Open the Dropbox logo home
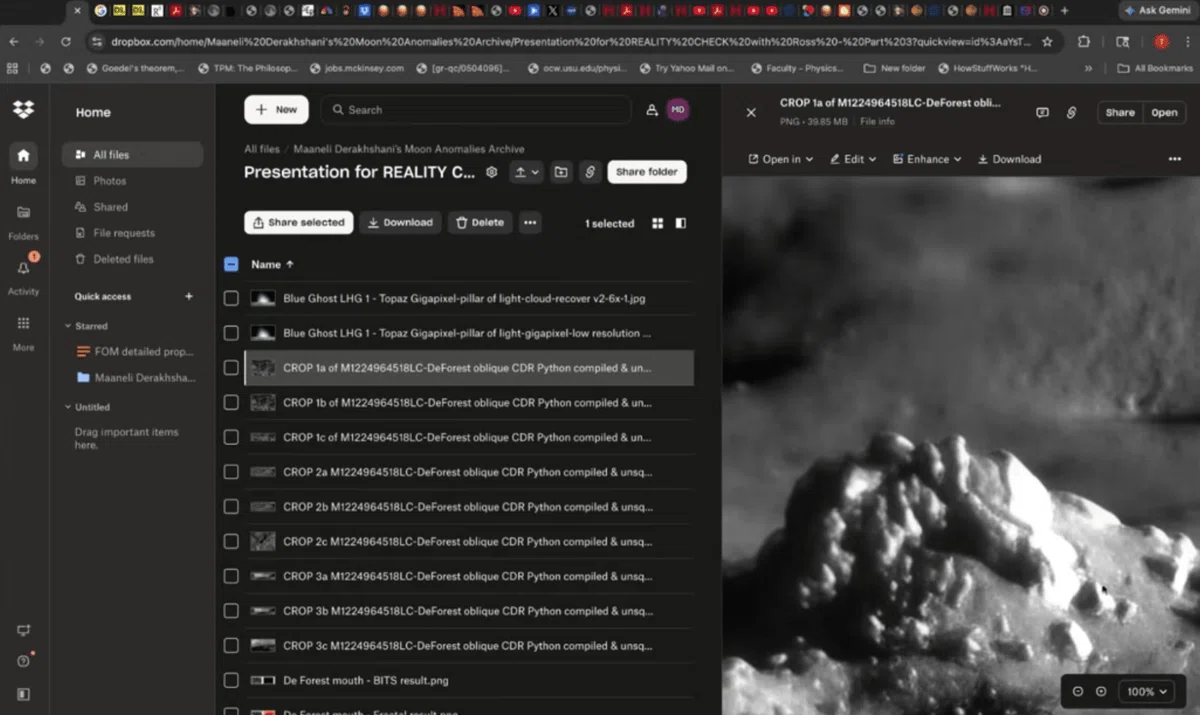The image size is (1200, 715). pos(23,110)
